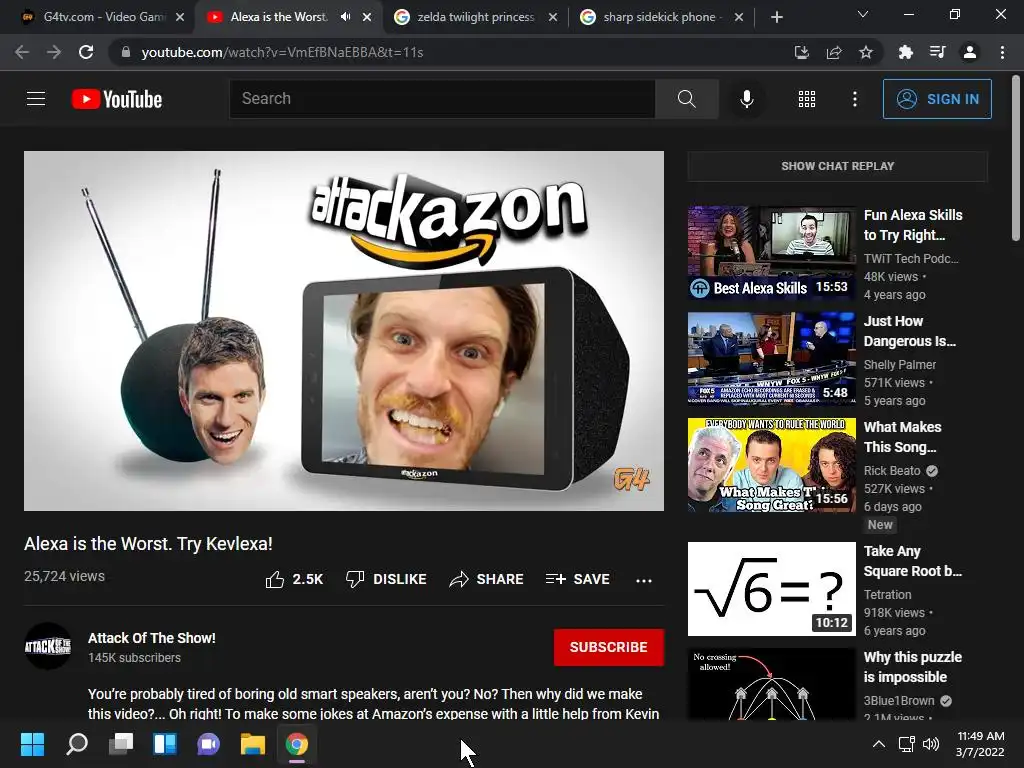Open the Attack Of The Show channel avatar
The height and width of the screenshot is (768, 1024).
[x=48, y=646]
